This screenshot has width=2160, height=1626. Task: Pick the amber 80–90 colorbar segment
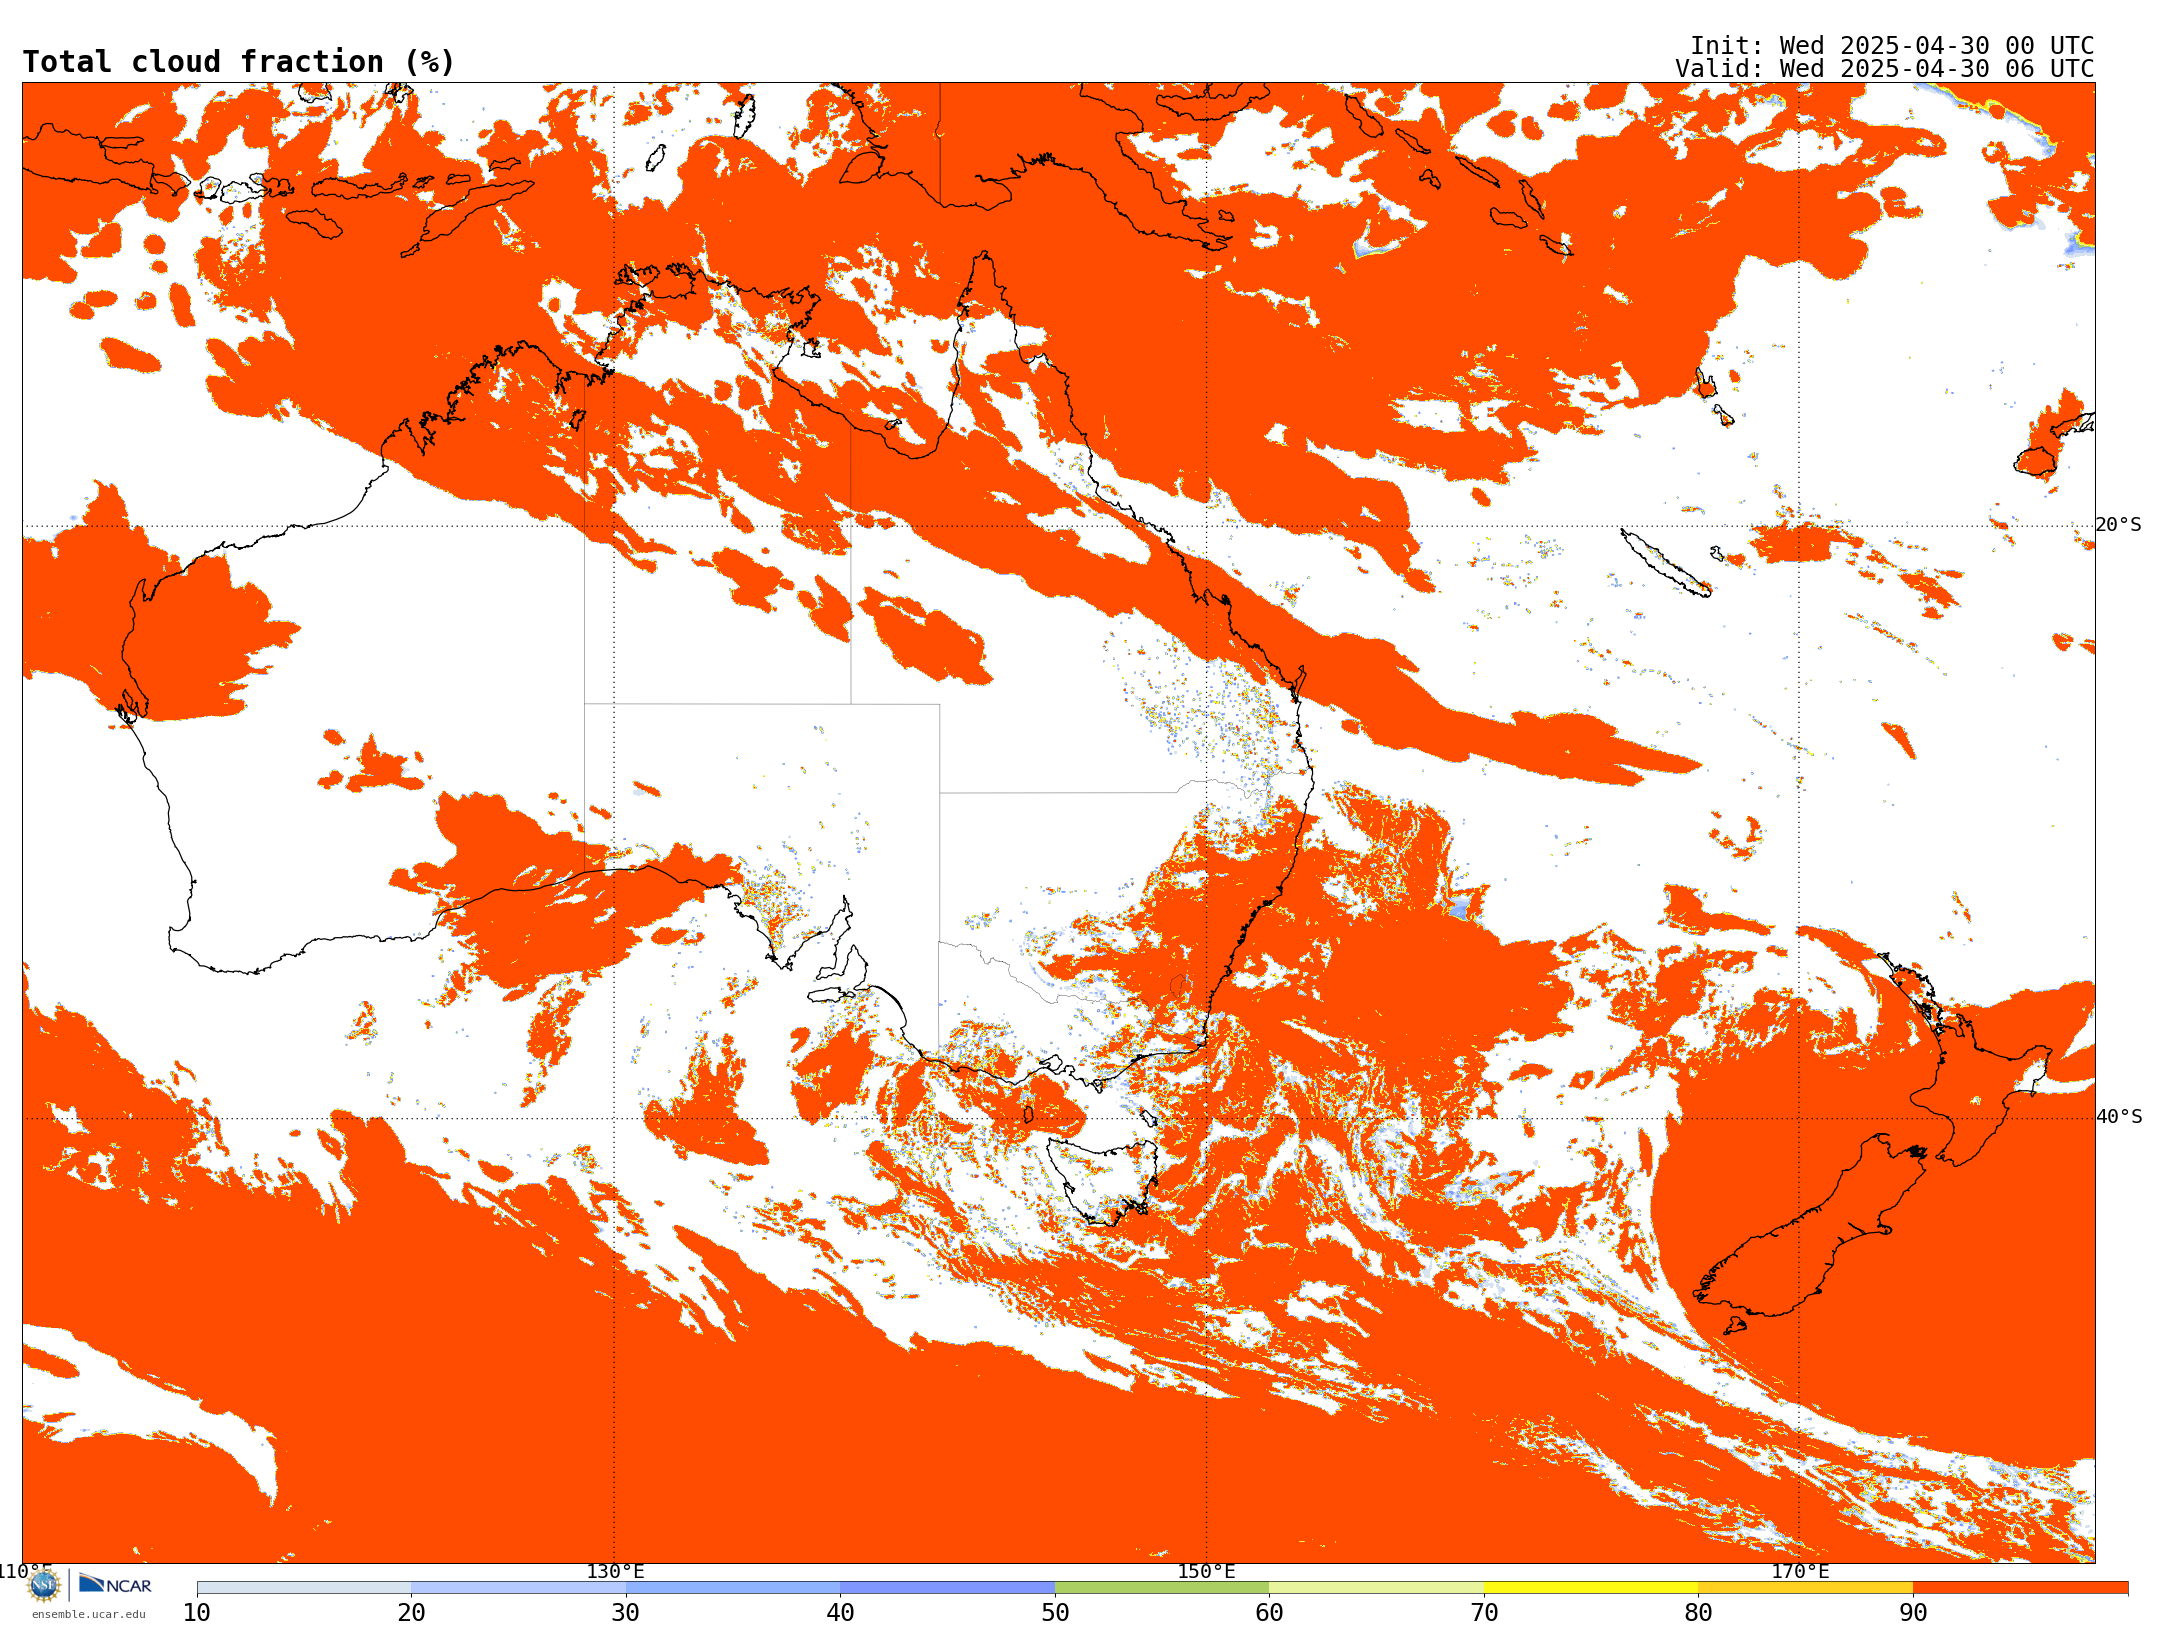[x=1805, y=1588]
